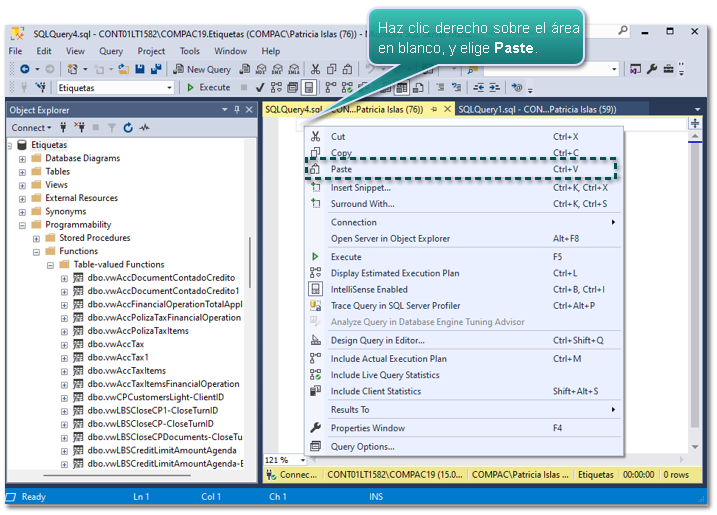717x515 pixels.
Task: Click the Execute button in the toolbar
Action: tap(209, 87)
